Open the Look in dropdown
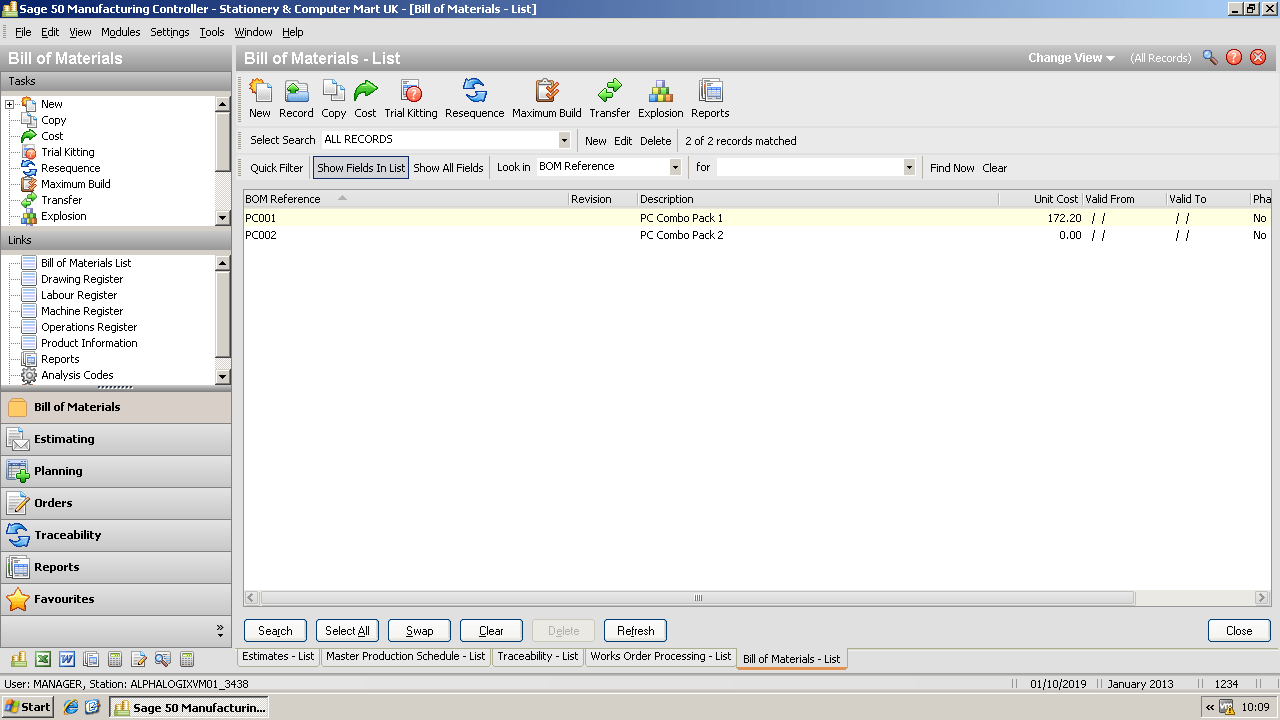Image resolution: width=1280 pixels, height=720 pixels. click(675, 167)
